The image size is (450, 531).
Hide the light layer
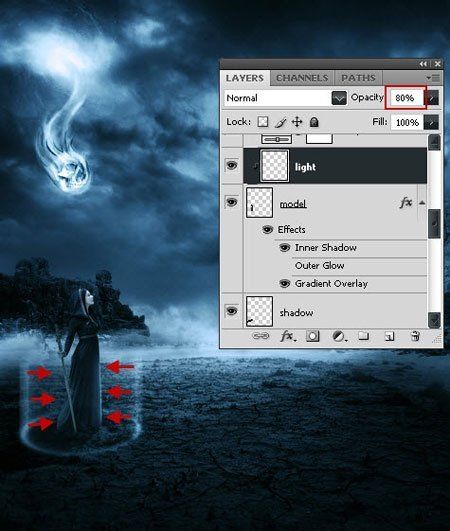[x=232, y=165]
